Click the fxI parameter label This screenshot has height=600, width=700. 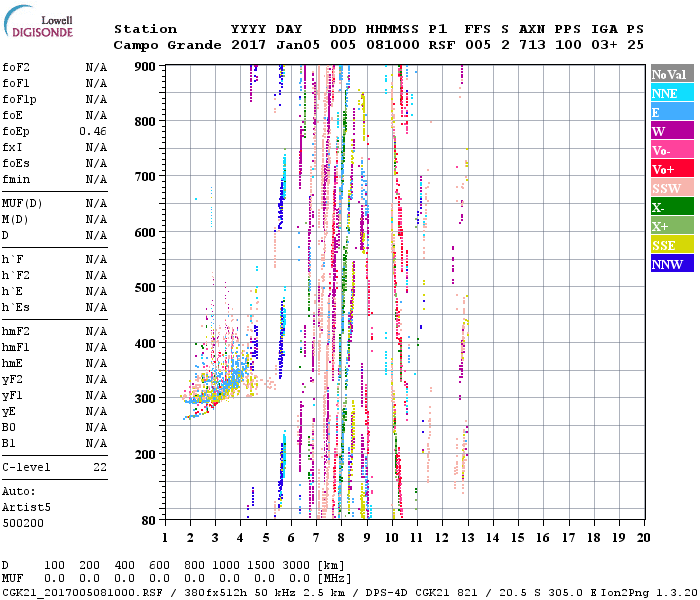(12, 147)
